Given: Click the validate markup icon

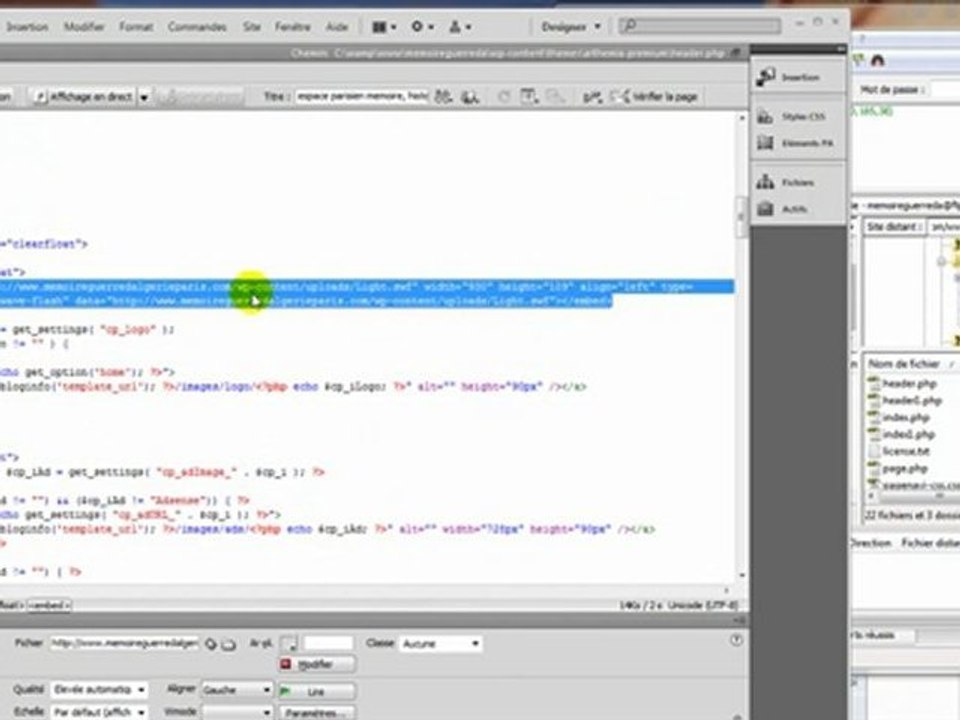Looking at the screenshot, I should [x=591, y=96].
